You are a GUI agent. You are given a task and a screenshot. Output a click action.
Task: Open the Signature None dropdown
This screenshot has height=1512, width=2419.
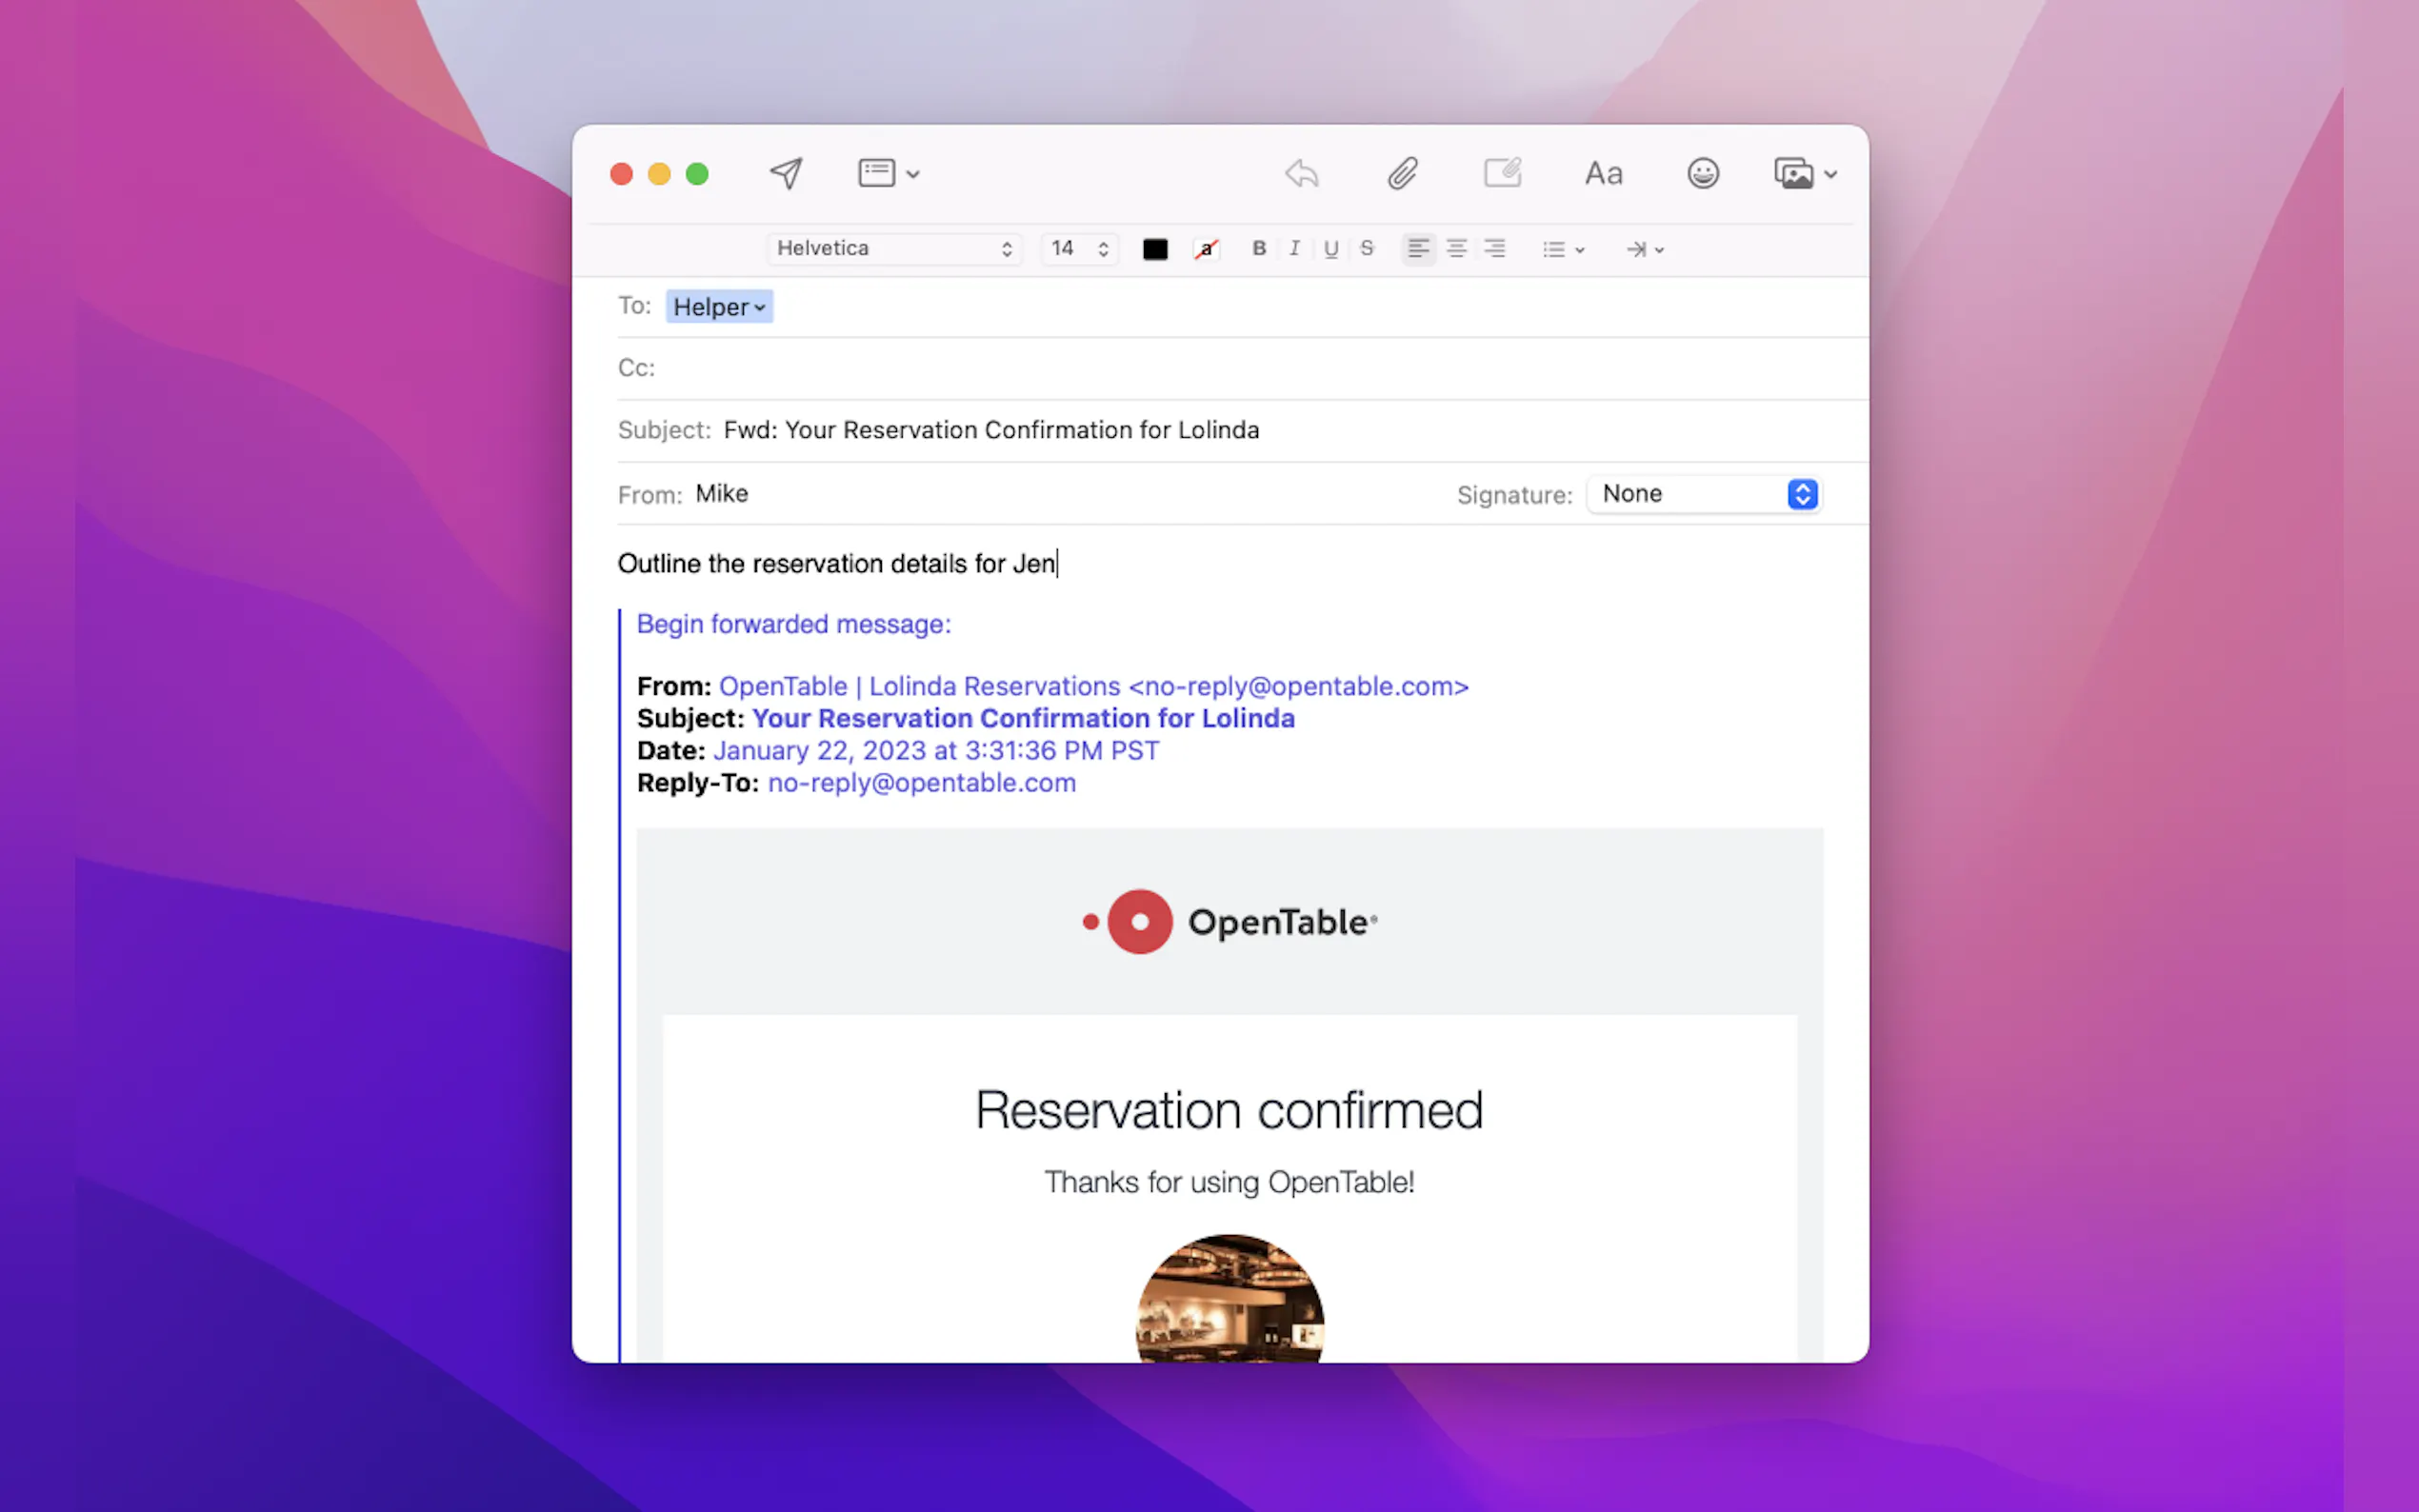click(1706, 494)
